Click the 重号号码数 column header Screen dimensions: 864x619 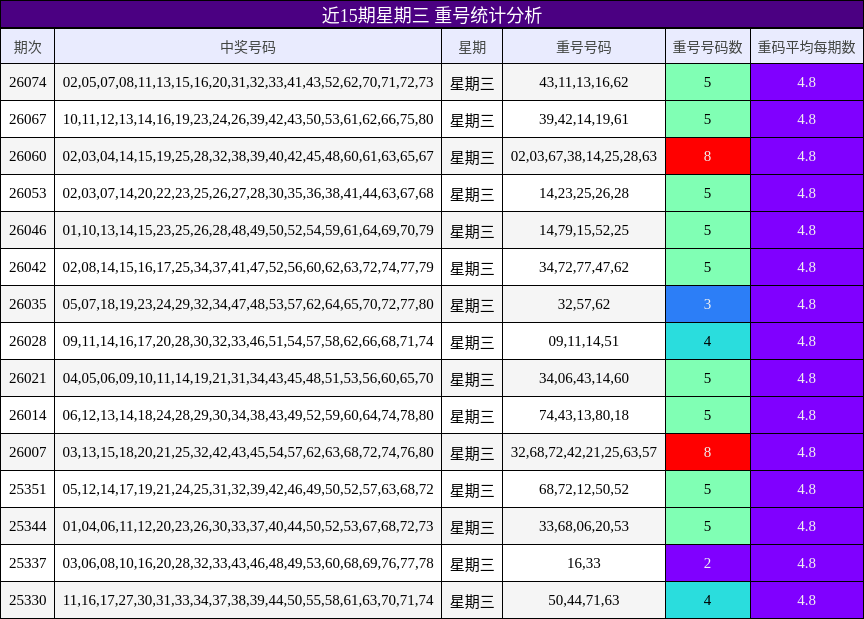pyautogui.click(x=707, y=46)
